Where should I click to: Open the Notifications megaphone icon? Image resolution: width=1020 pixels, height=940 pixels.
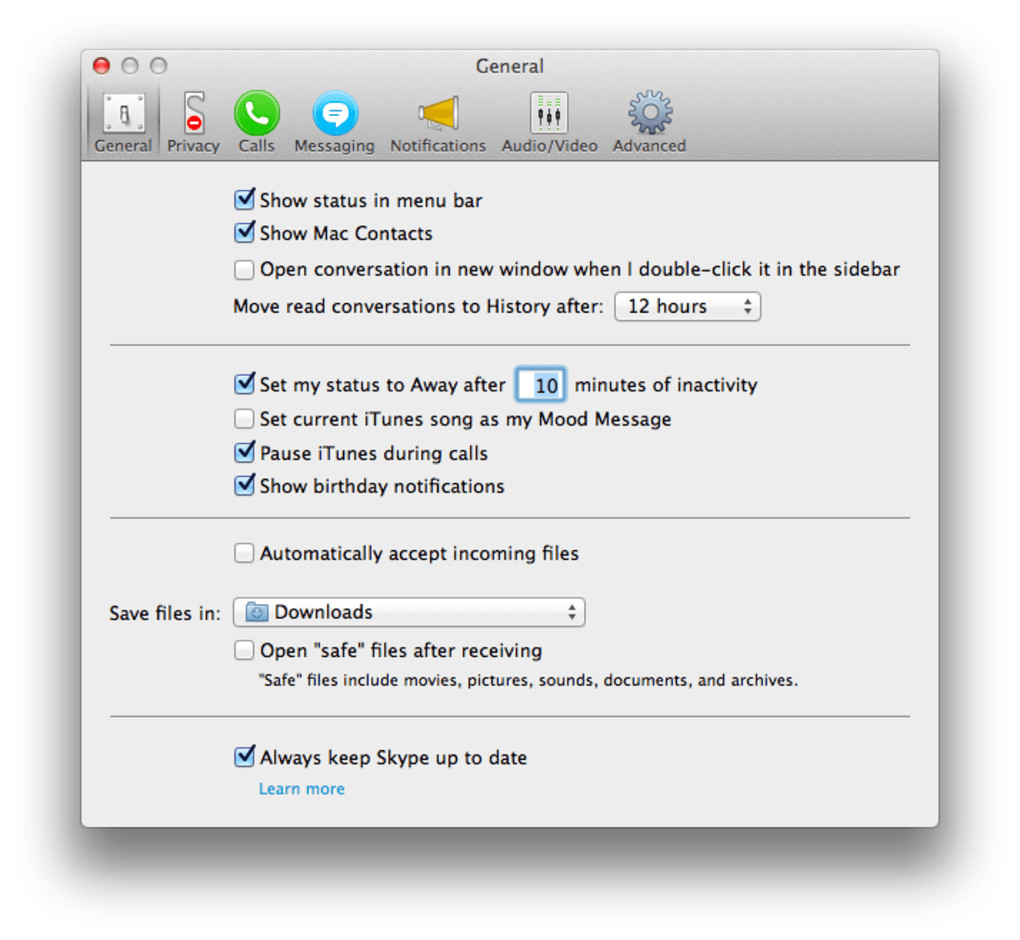point(438,113)
